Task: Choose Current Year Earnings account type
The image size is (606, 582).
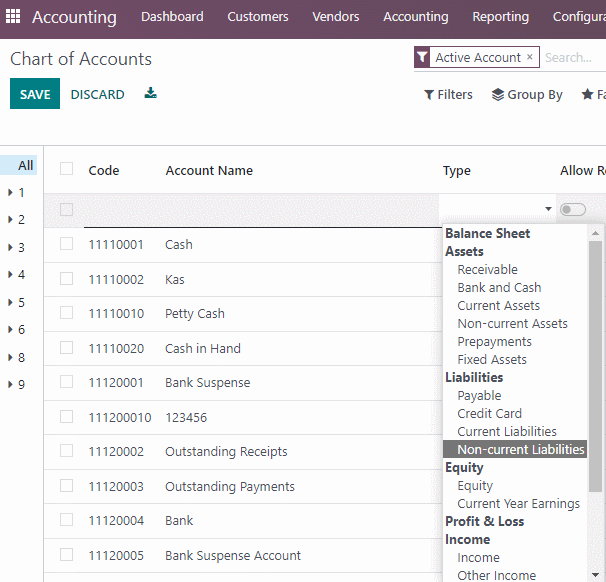Action: (x=518, y=504)
